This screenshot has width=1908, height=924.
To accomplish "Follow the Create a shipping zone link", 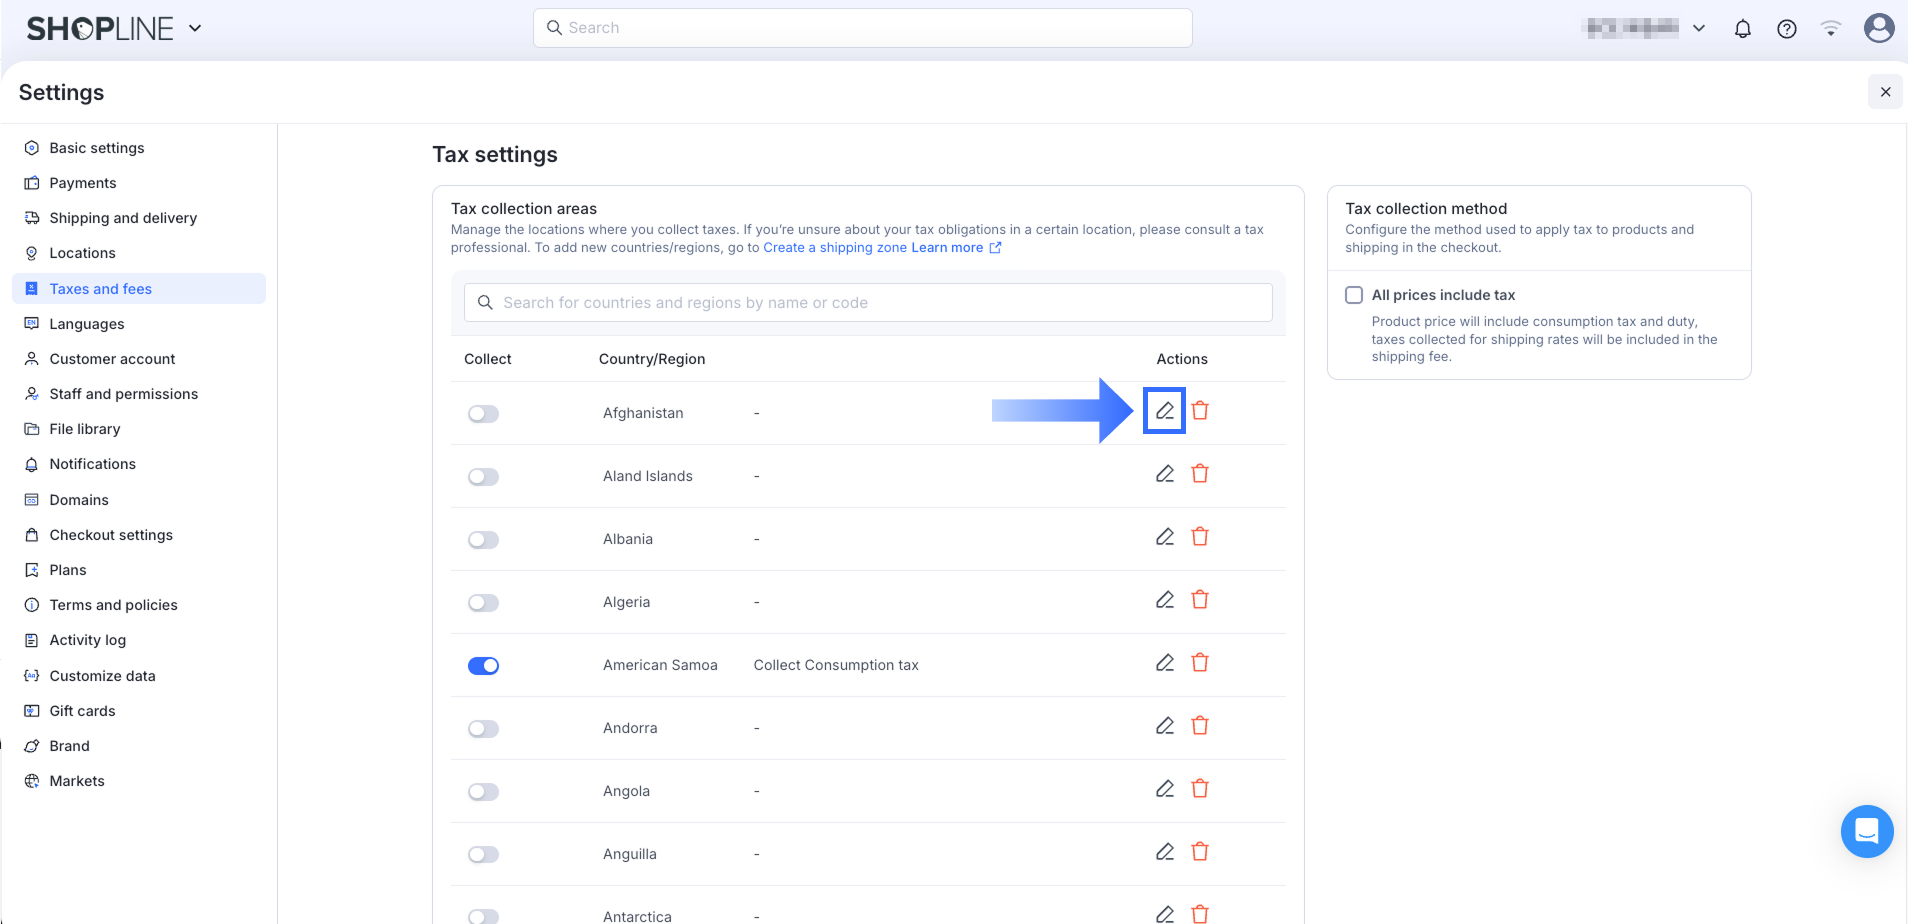I will [x=834, y=248].
